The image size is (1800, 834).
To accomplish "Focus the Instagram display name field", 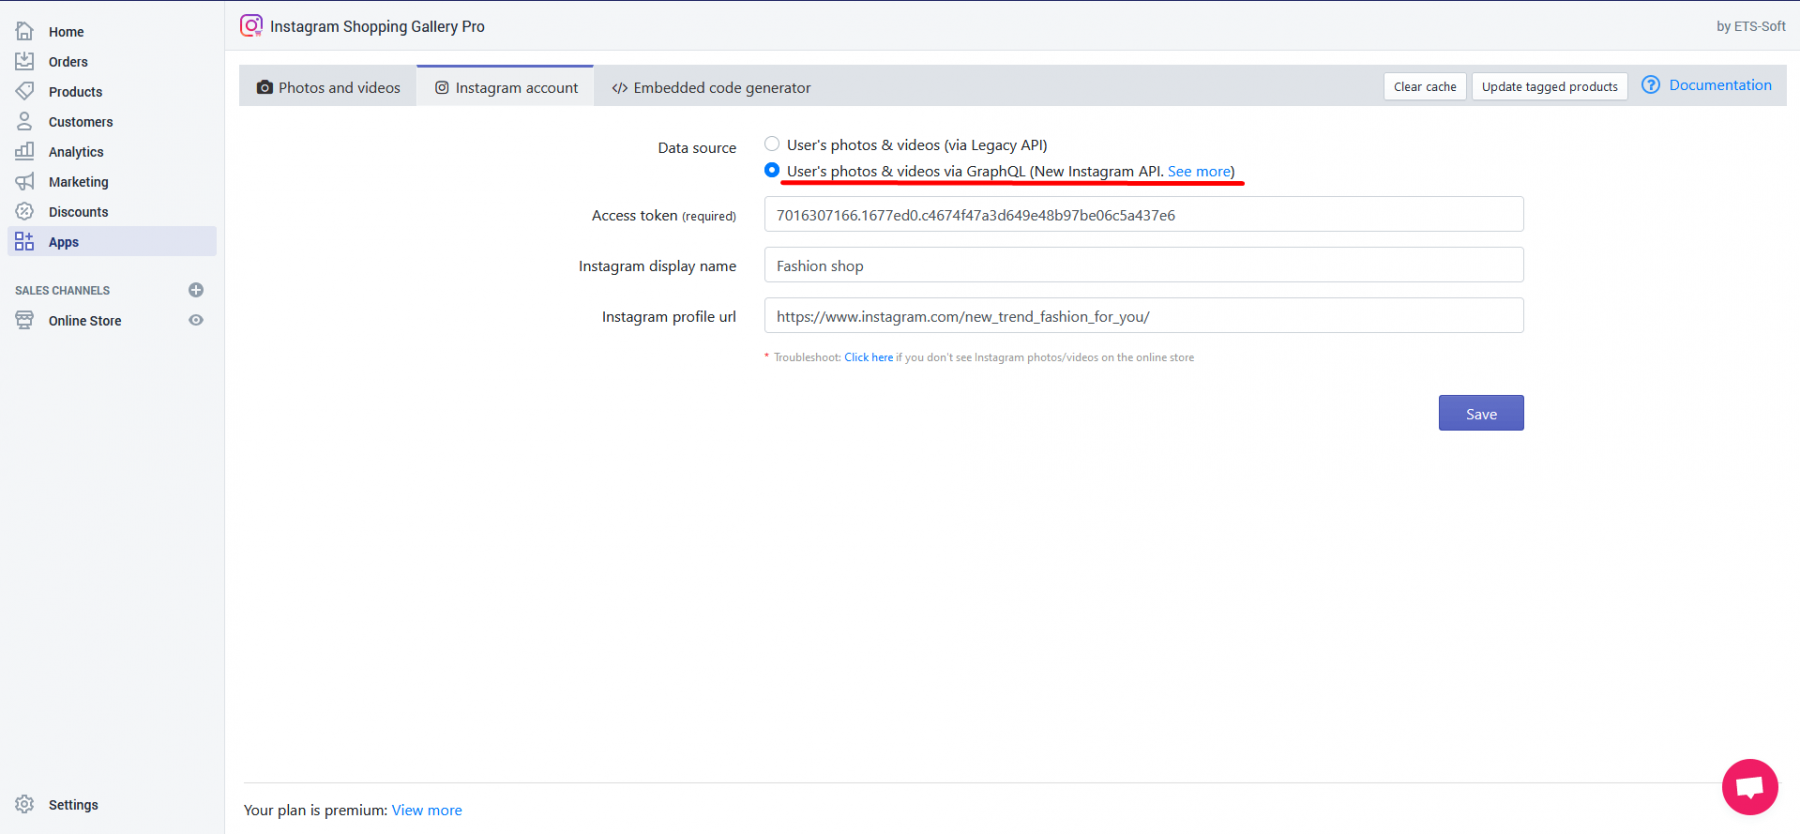I will [1144, 265].
